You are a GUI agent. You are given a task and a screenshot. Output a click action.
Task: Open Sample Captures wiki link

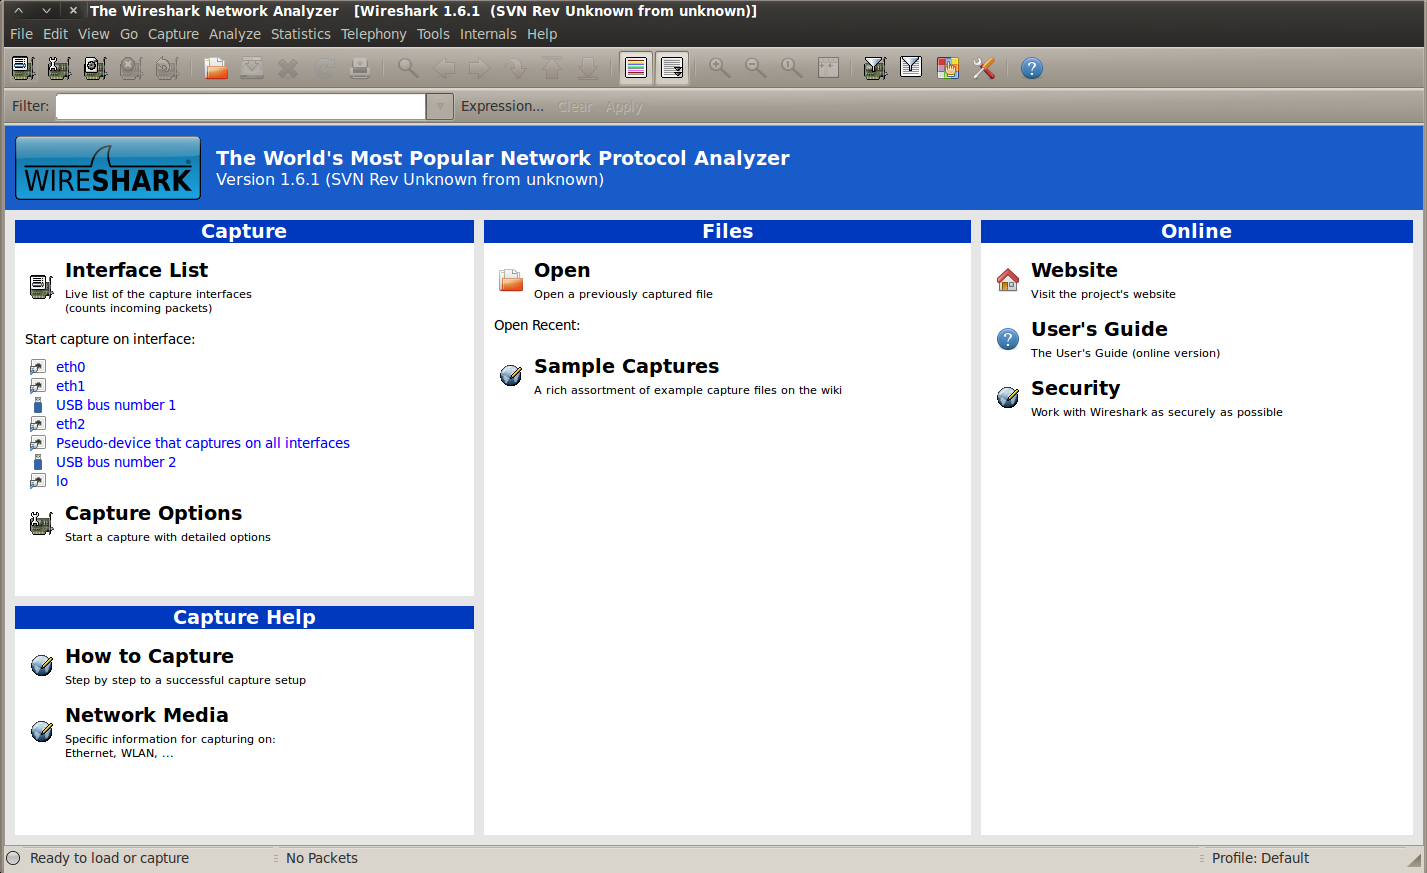pyautogui.click(x=626, y=367)
